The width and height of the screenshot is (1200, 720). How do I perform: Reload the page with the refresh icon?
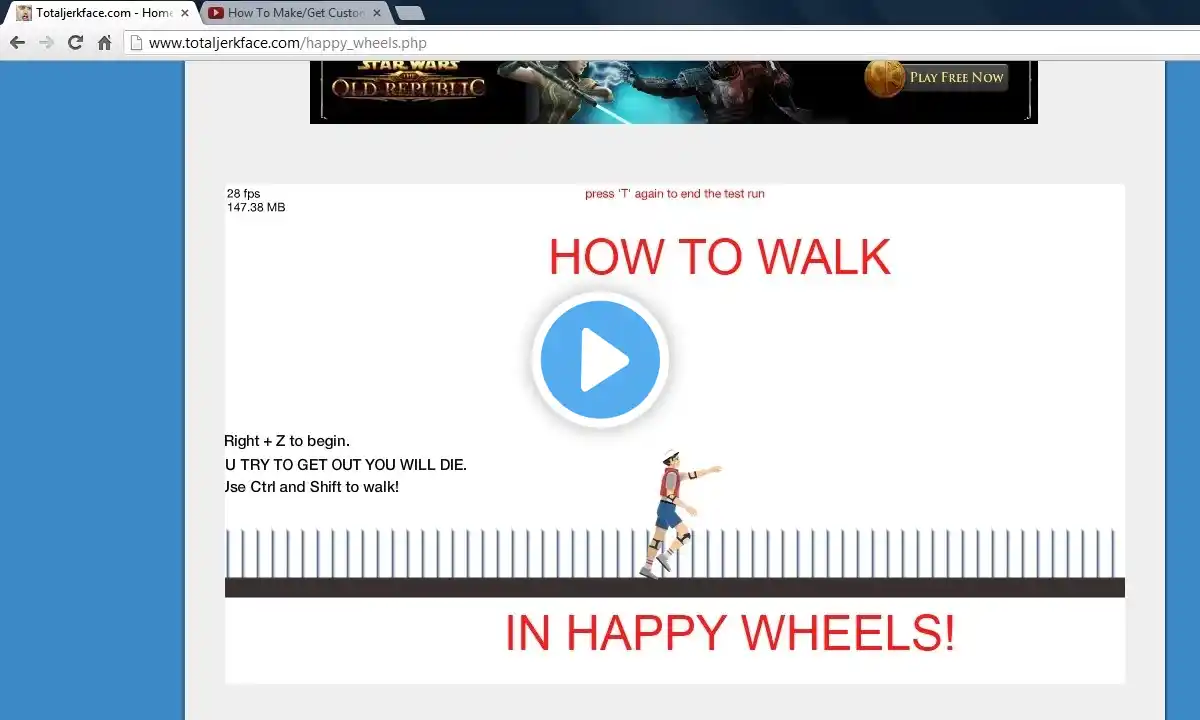(75, 43)
